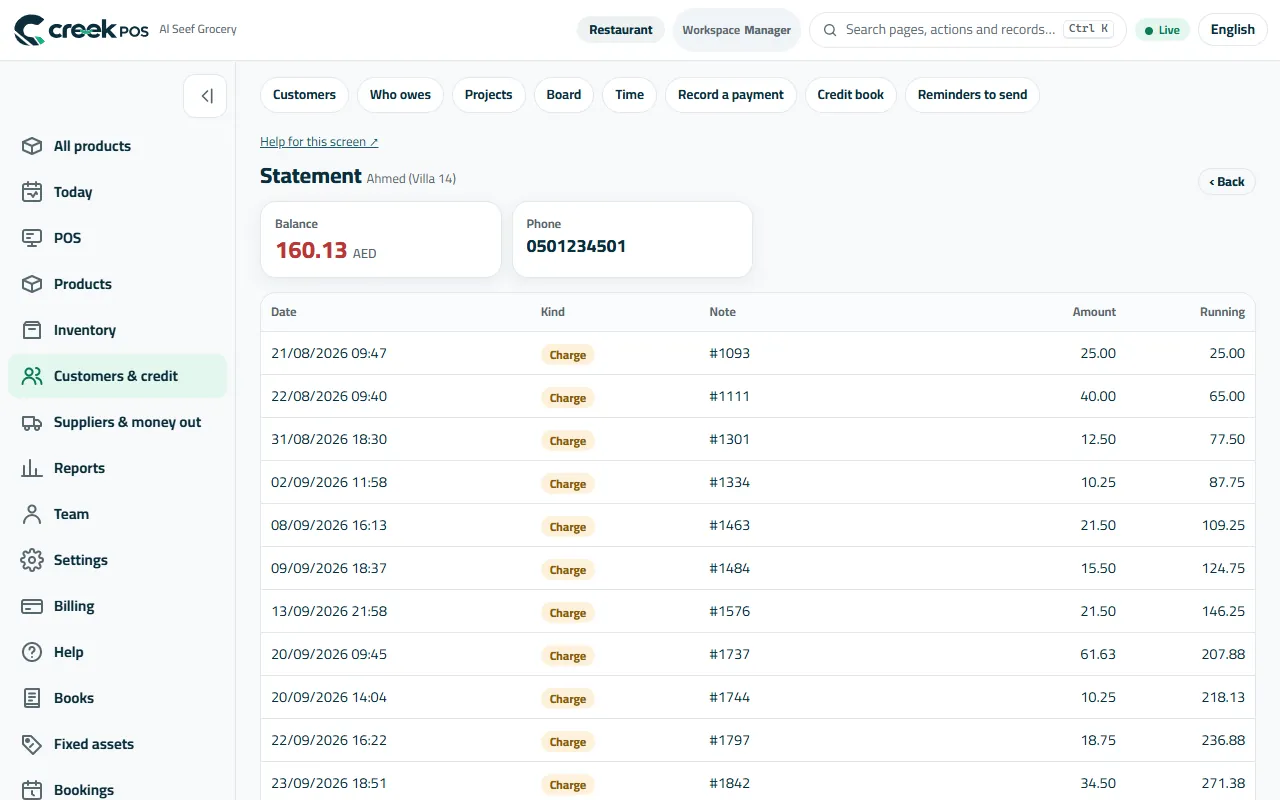Viewport: 1280px width, 800px height.
Task: Click the running total 236.88
Action: point(1224,740)
